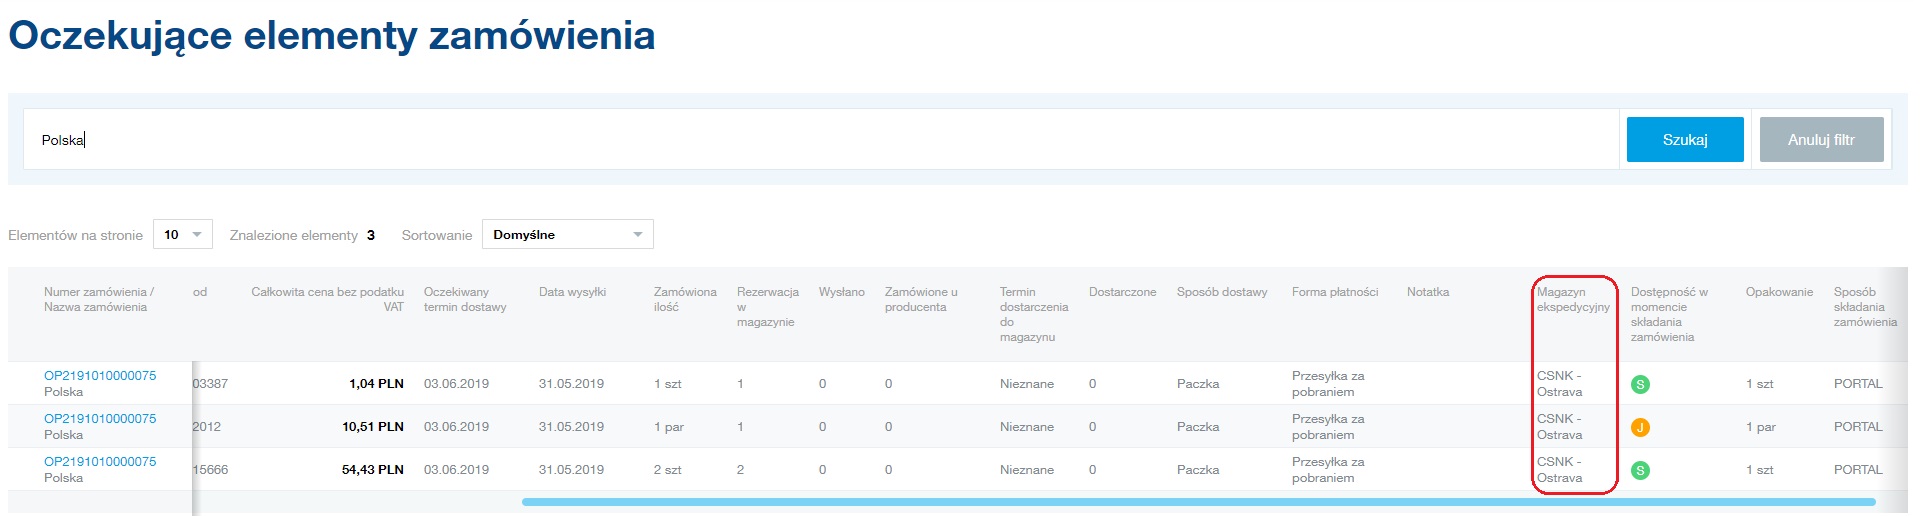The height and width of the screenshot is (516, 1920).
Task: Open order link in the second row
Action: 100,419
